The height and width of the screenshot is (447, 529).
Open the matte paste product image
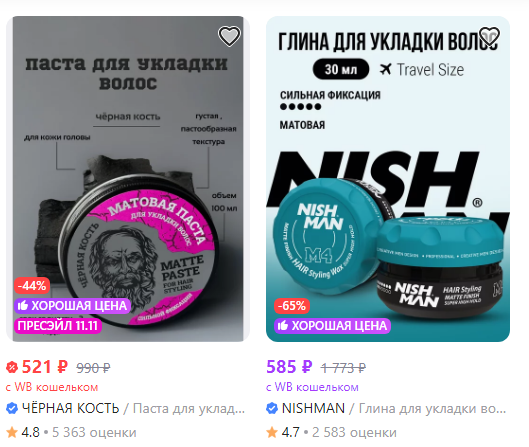(x=128, y=179)
